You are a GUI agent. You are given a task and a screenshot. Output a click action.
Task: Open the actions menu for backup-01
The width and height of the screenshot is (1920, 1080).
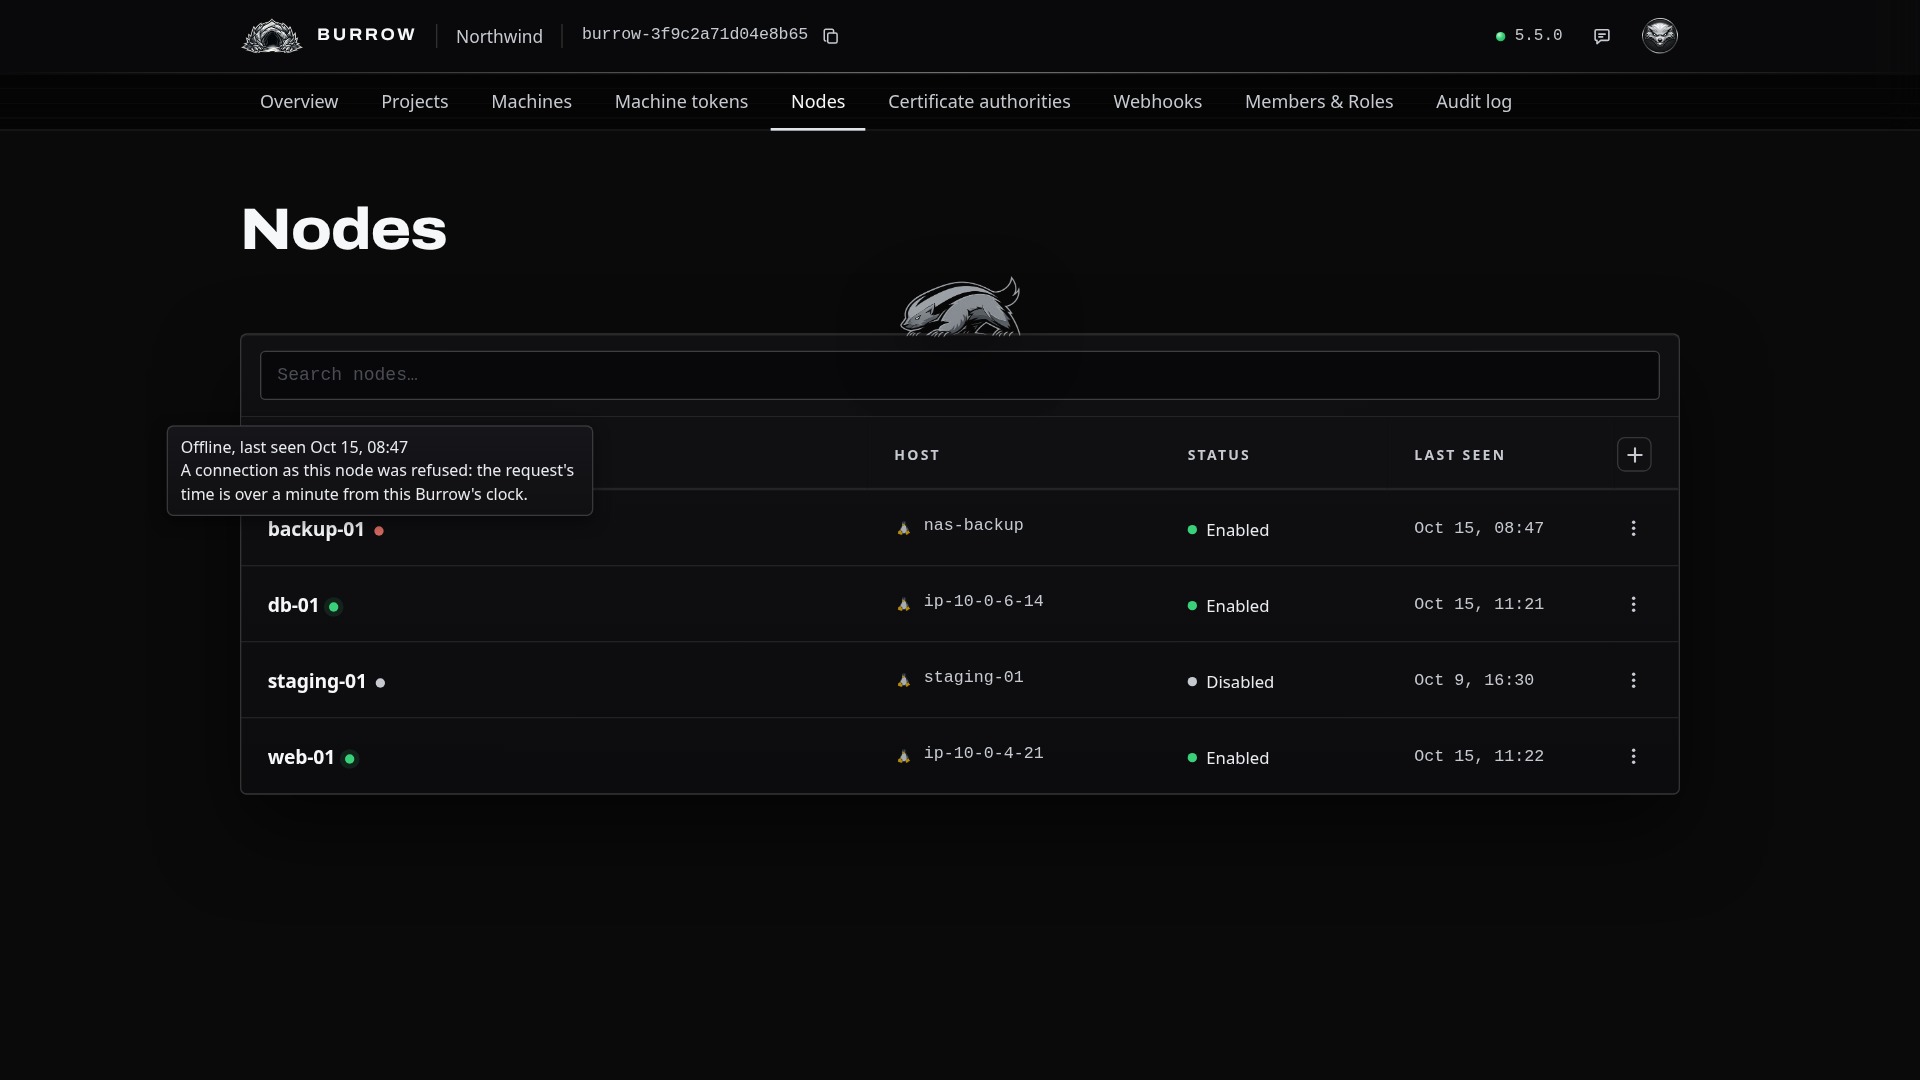click(1633, 528)
